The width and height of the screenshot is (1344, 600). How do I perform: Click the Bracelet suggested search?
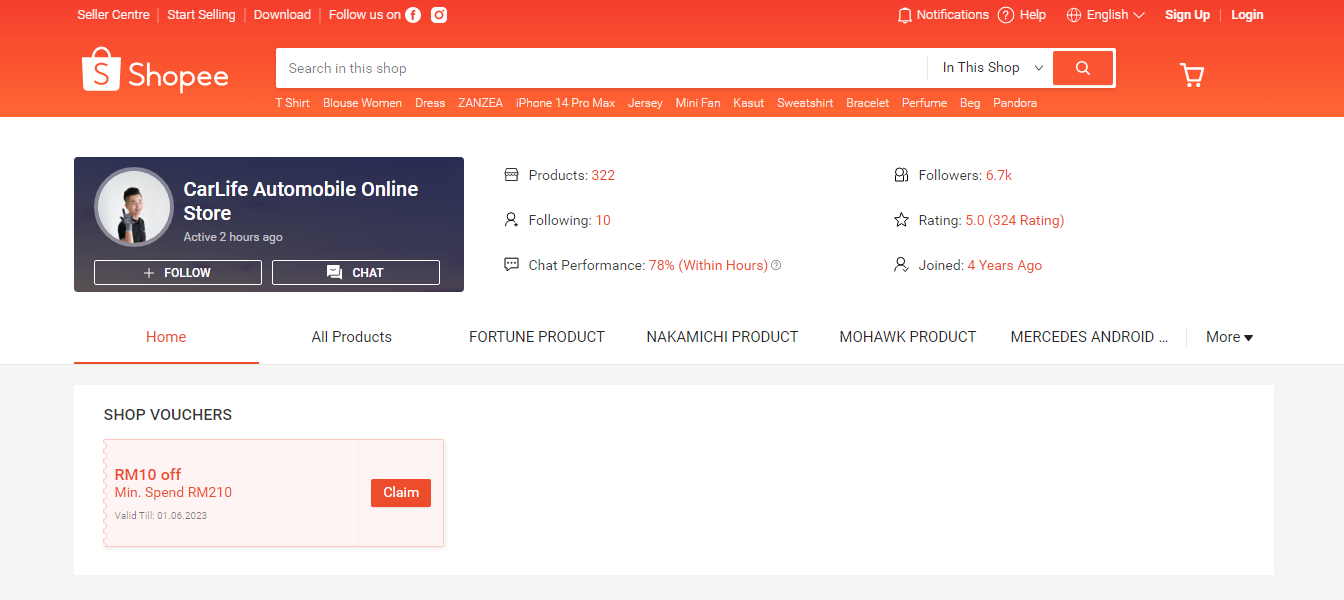click(x=867, y=103)
